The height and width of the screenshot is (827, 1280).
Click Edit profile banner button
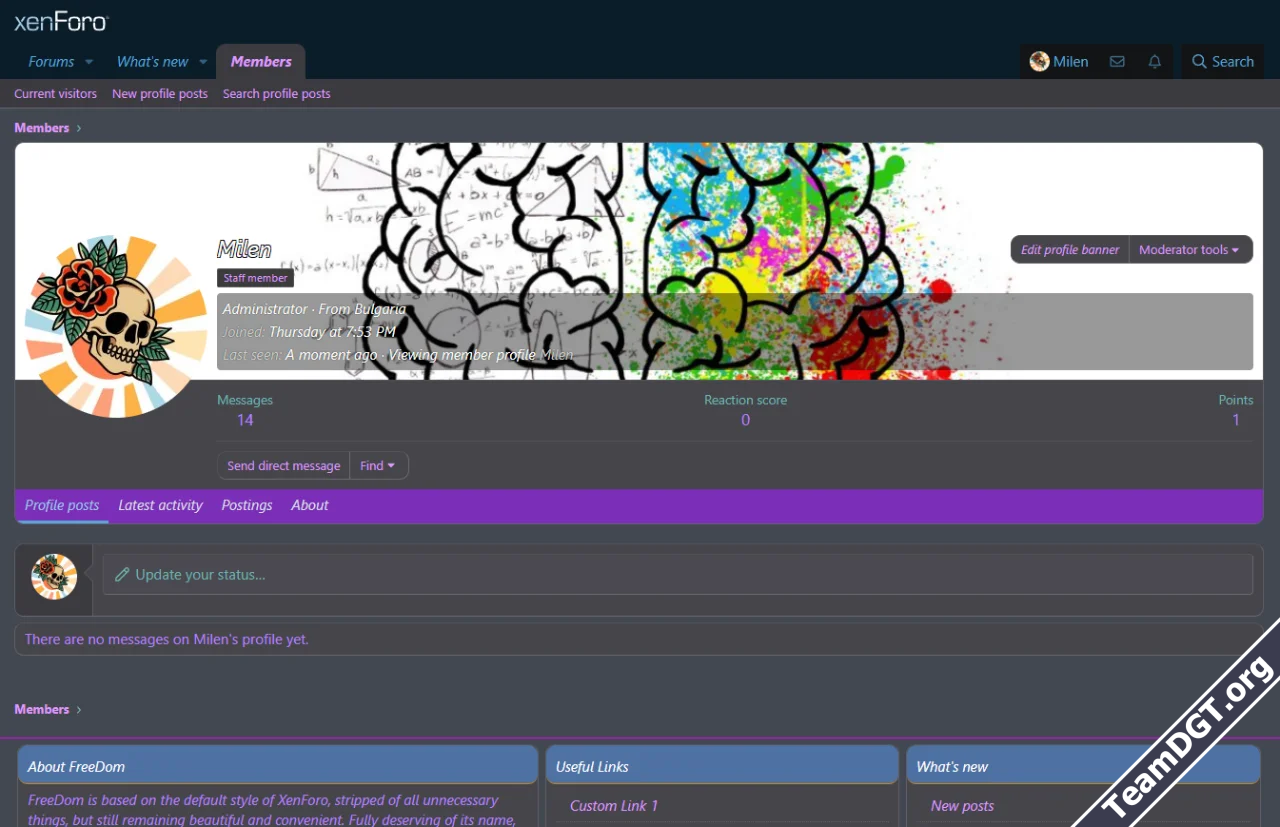tap(1069, 250)
